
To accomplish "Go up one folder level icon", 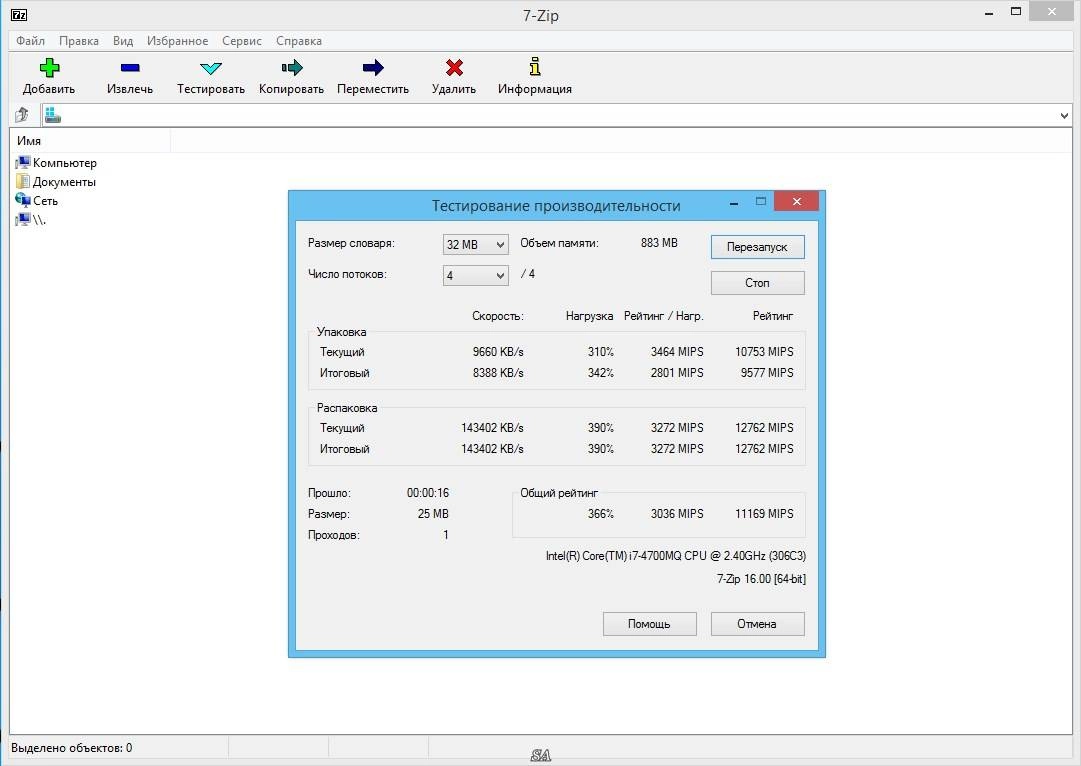I will (22, 115).
